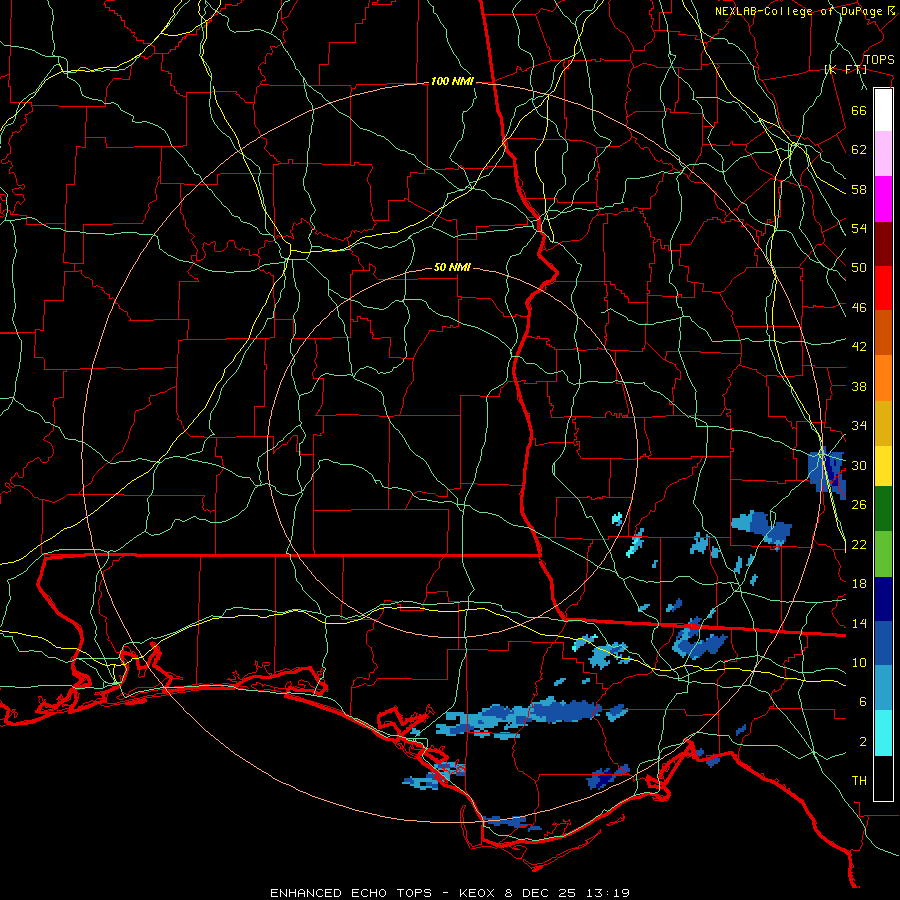The image size is (900, 900).
Task: Click the black TH threshold swatch
Action: (883, 778)
